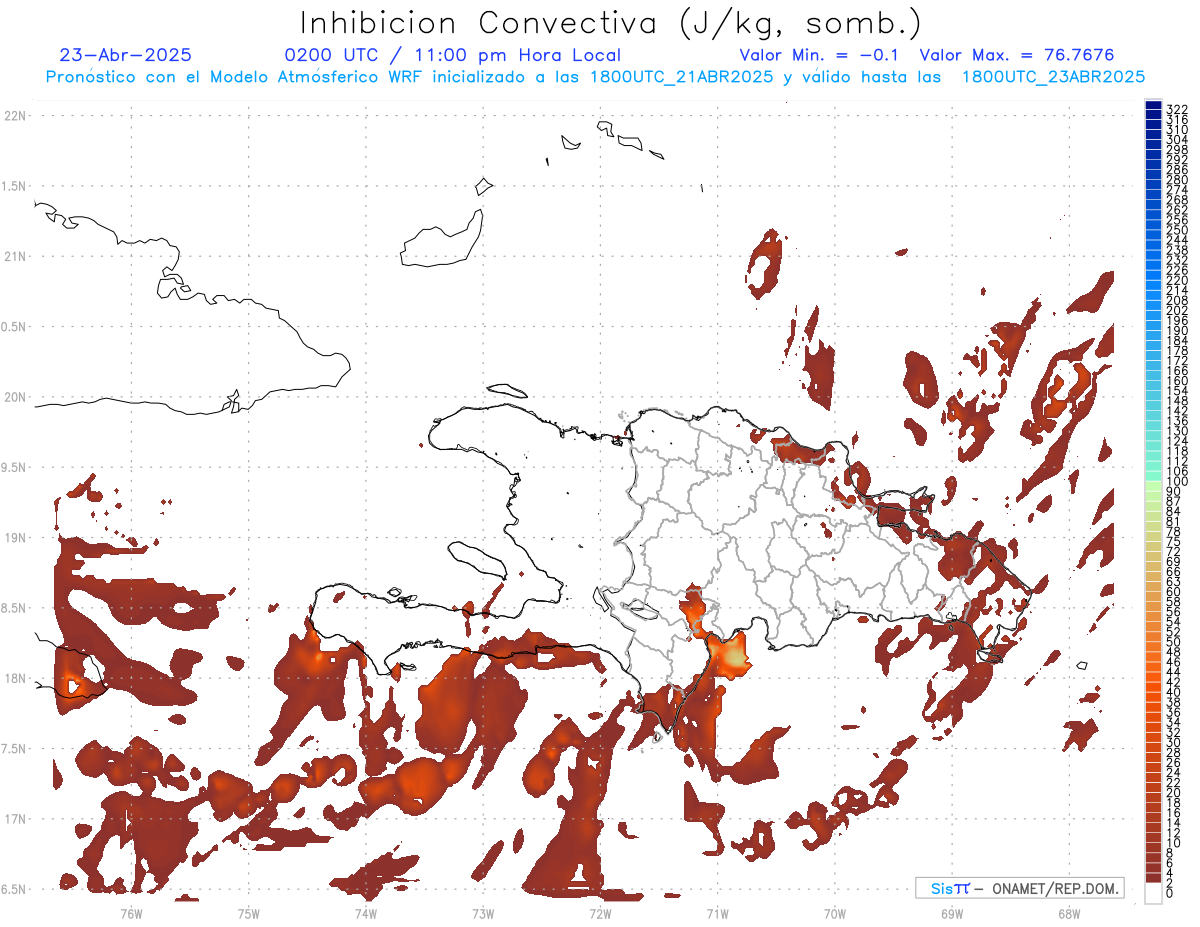Click the '1.5N' latitude label
This screenshot has height=927, width=1200.
pos(15,186)
